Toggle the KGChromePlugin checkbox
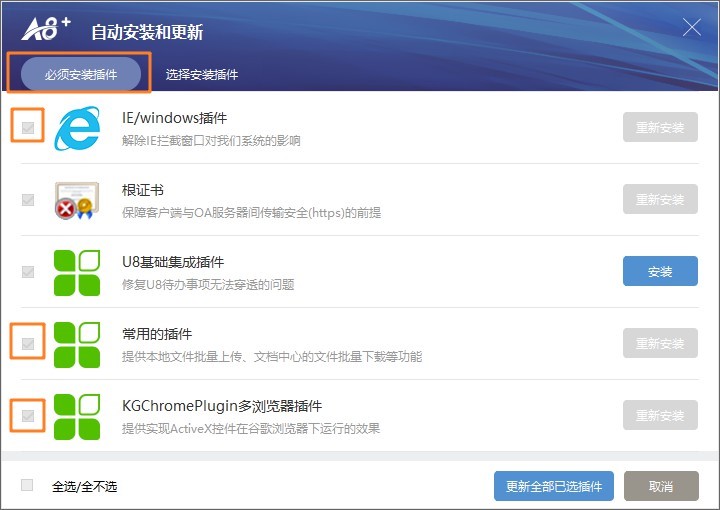This screenshot has height=510, width=720. (28, 416)
